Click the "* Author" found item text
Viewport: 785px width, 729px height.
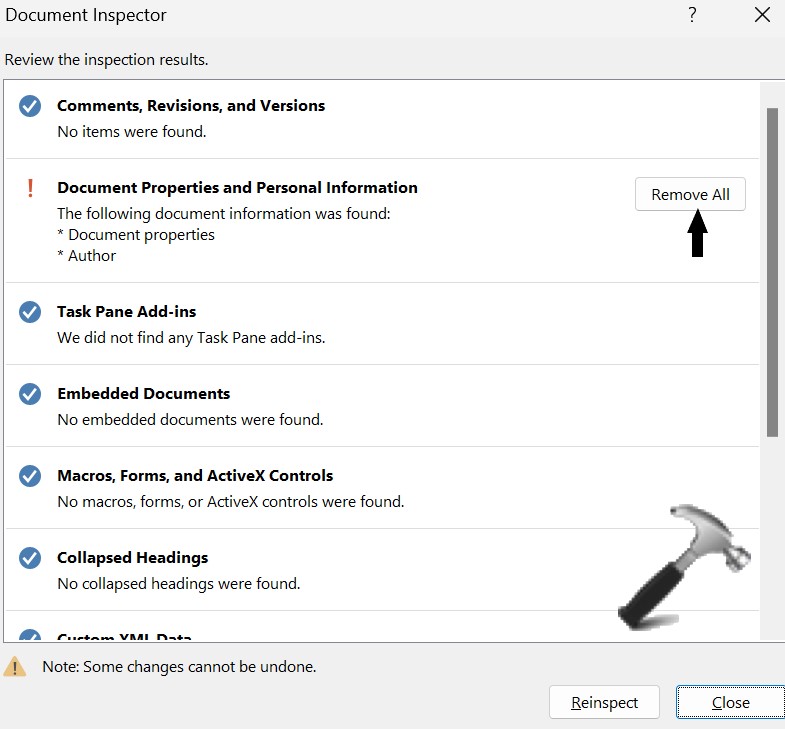coord(87,256)
